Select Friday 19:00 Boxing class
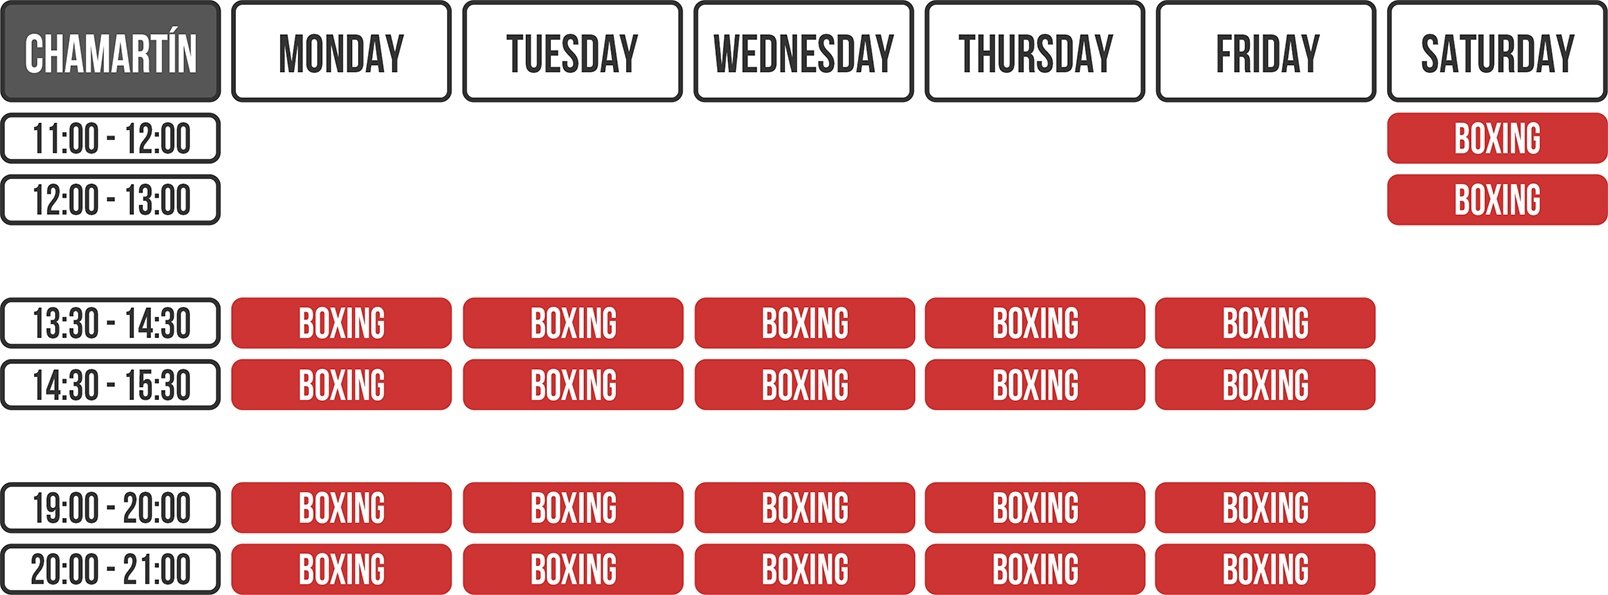This screenshot has width=1608, height=595. coord(1265,508)
